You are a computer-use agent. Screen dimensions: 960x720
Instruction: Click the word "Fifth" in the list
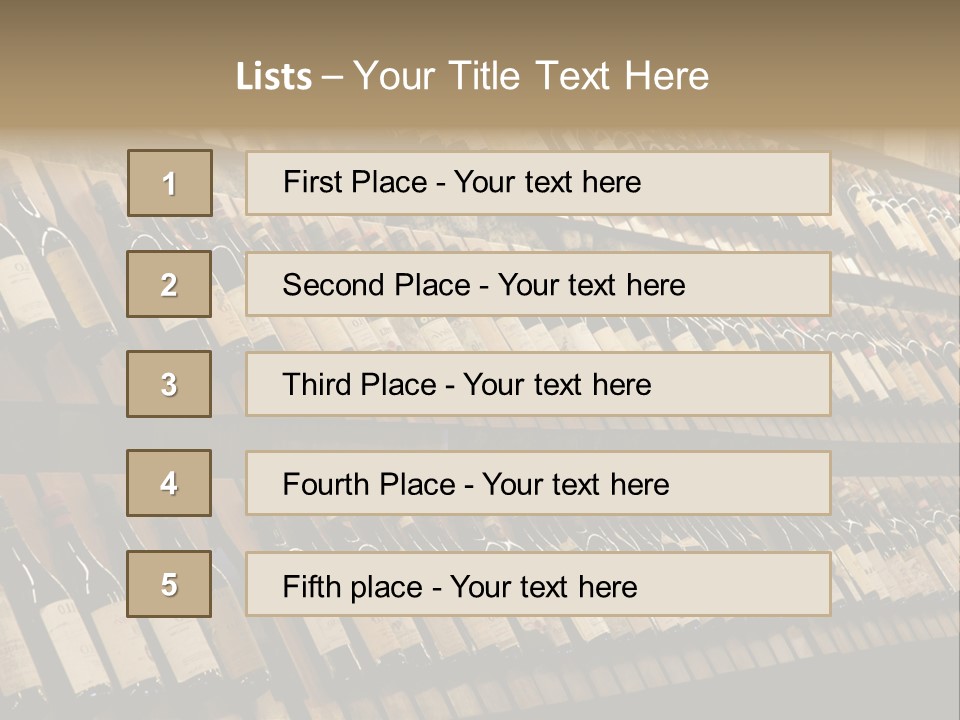pos(309,586)
